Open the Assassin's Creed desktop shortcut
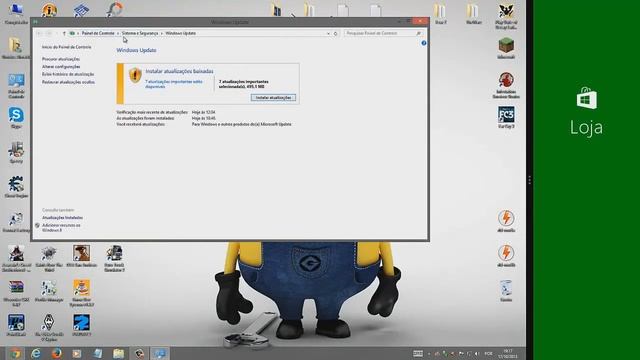This screenshot has width=640, height=360. [x=16, y=258]
